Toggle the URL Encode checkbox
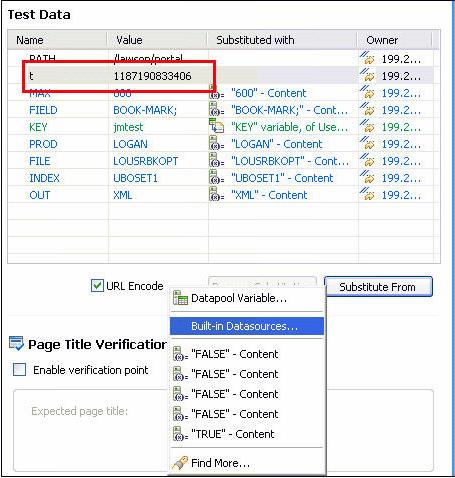This screenshot has width=455, height=478. 97,286
